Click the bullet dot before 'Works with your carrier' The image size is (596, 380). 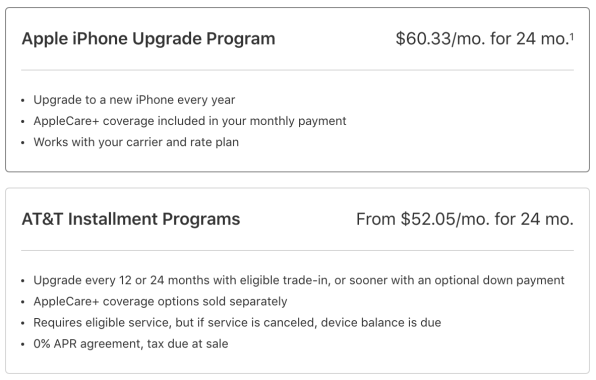[x=23, y=143]
